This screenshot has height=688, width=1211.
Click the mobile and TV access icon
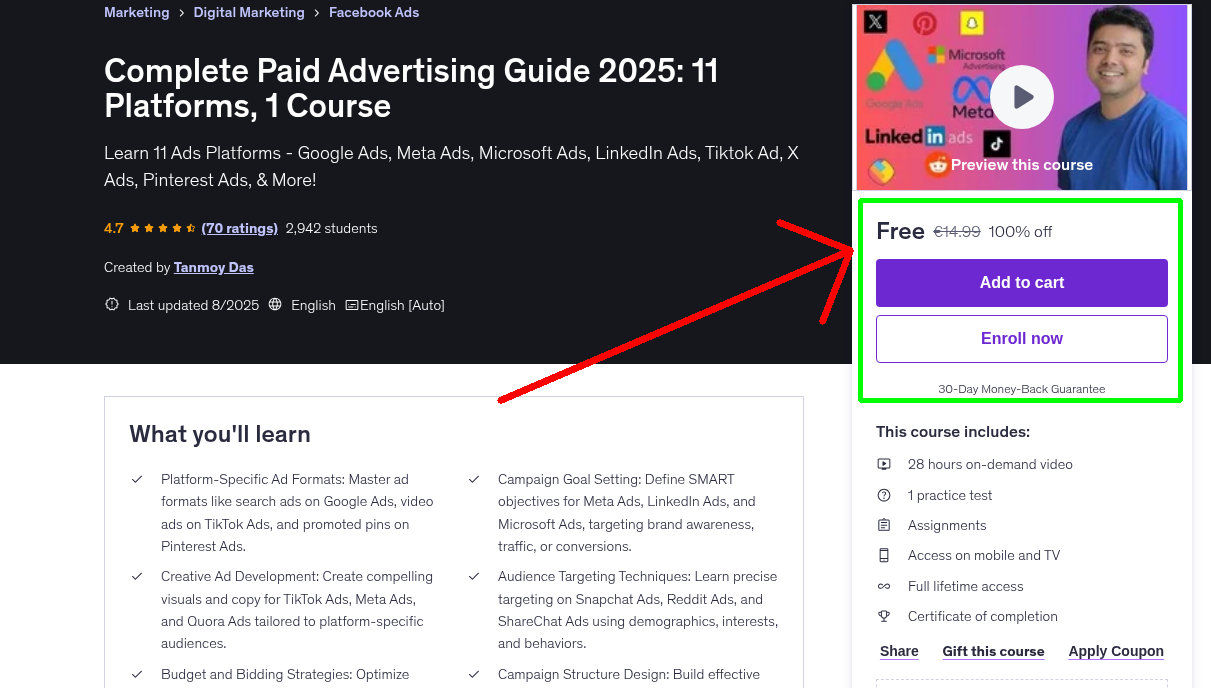[x=884, y=555]
